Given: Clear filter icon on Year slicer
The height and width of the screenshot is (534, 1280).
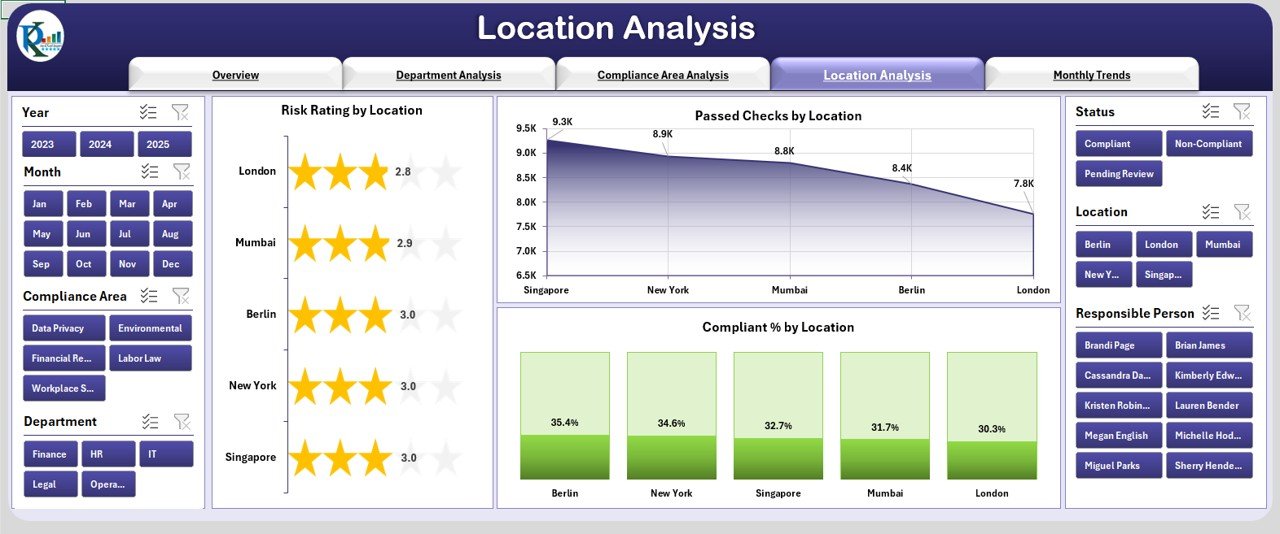Looking at the screenshot, I should click(180, 113).
